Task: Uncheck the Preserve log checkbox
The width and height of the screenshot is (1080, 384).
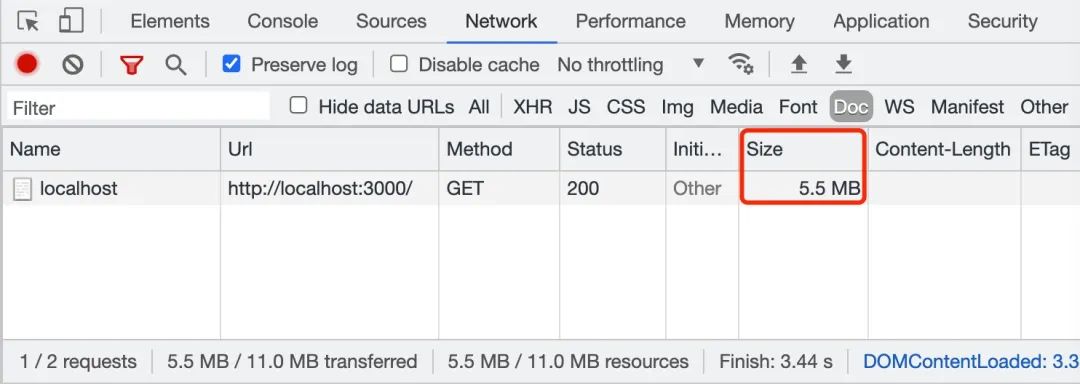Action: 231,64
